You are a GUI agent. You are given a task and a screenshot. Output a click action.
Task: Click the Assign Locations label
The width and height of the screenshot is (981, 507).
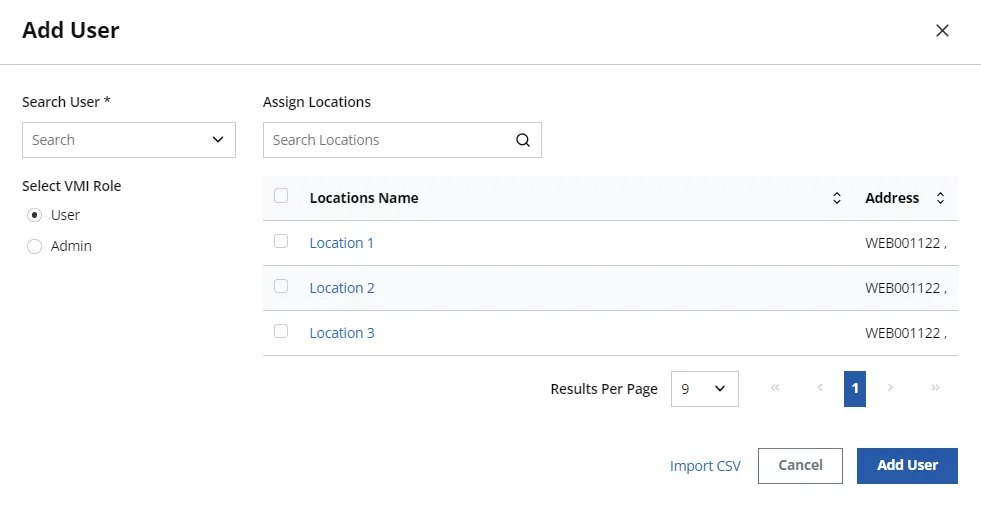pos(317,102)
